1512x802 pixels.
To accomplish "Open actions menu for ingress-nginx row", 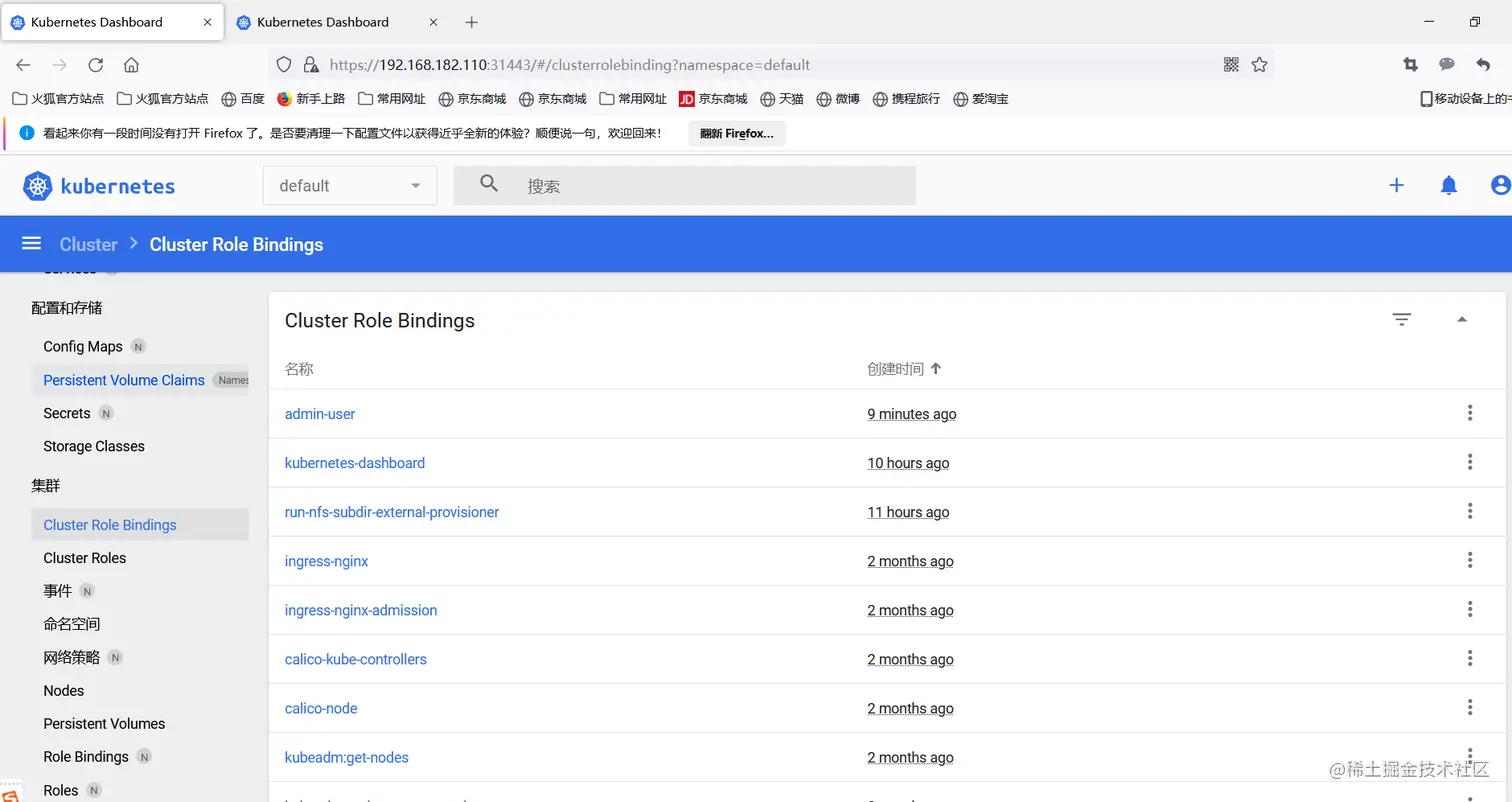I will coord(1470,560).
